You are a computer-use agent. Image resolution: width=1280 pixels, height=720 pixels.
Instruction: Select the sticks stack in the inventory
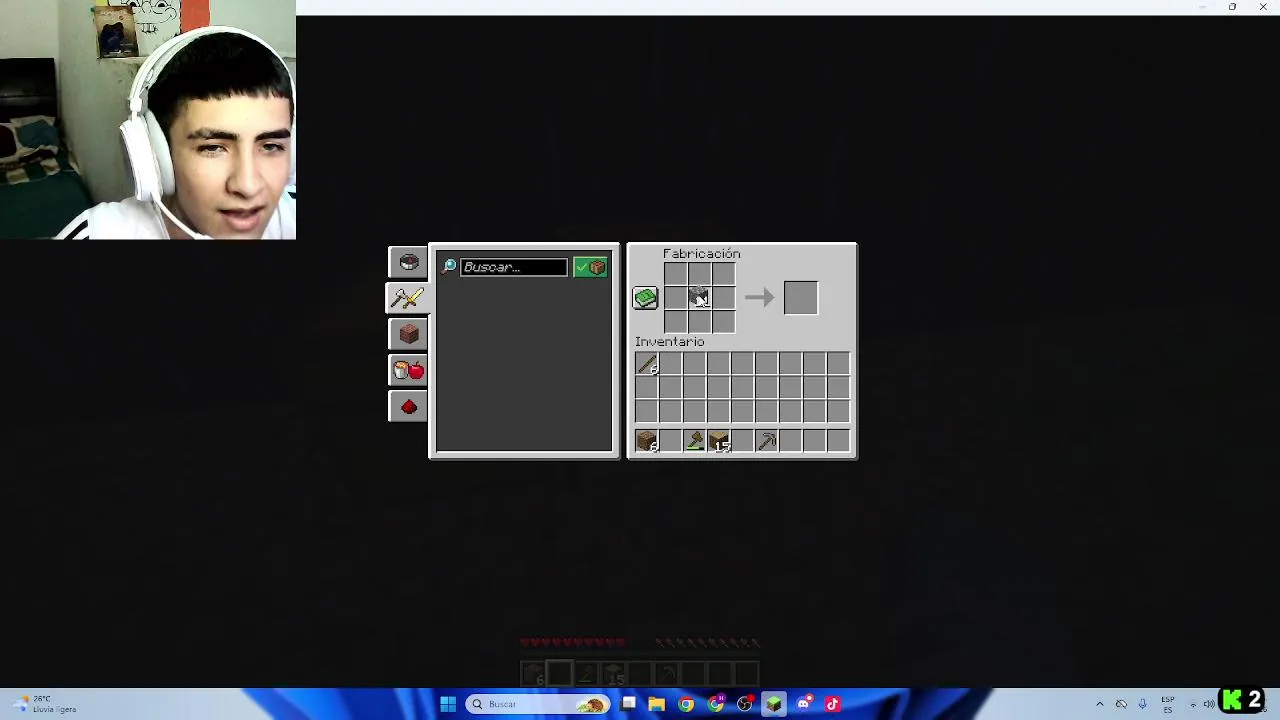click(647, 366)
